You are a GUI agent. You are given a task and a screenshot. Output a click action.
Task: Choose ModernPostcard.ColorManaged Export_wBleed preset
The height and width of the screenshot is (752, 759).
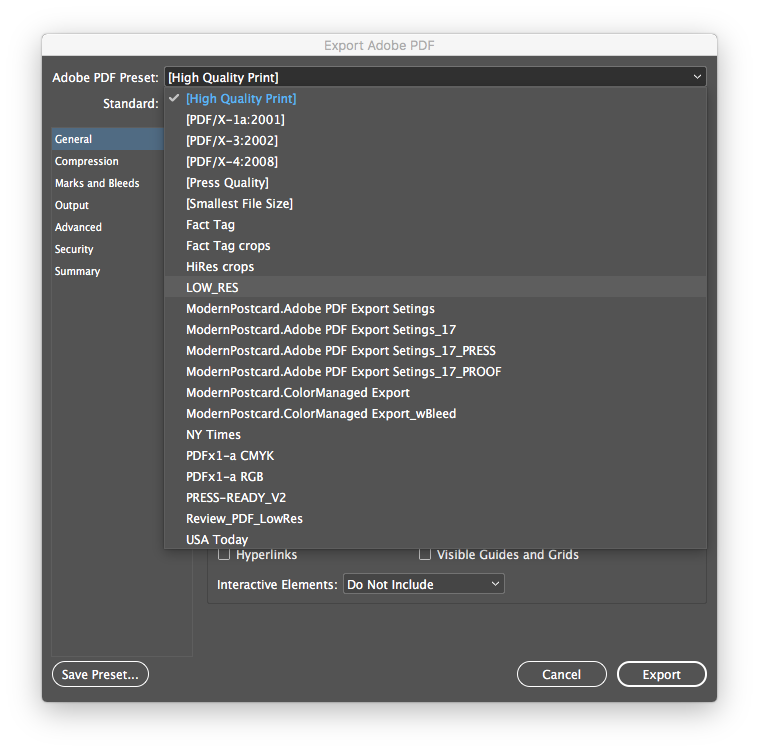tap(321, 414)
